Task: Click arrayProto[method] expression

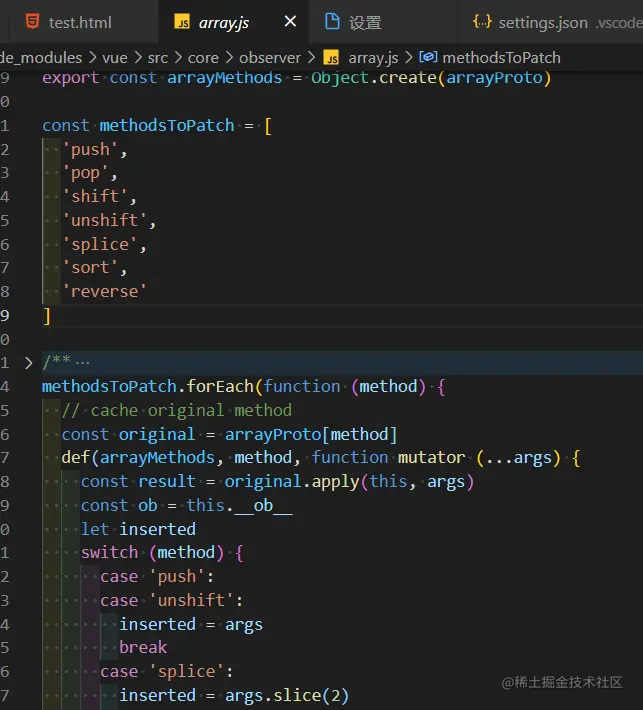Action: pyautogui.click(x=311, y=435)
